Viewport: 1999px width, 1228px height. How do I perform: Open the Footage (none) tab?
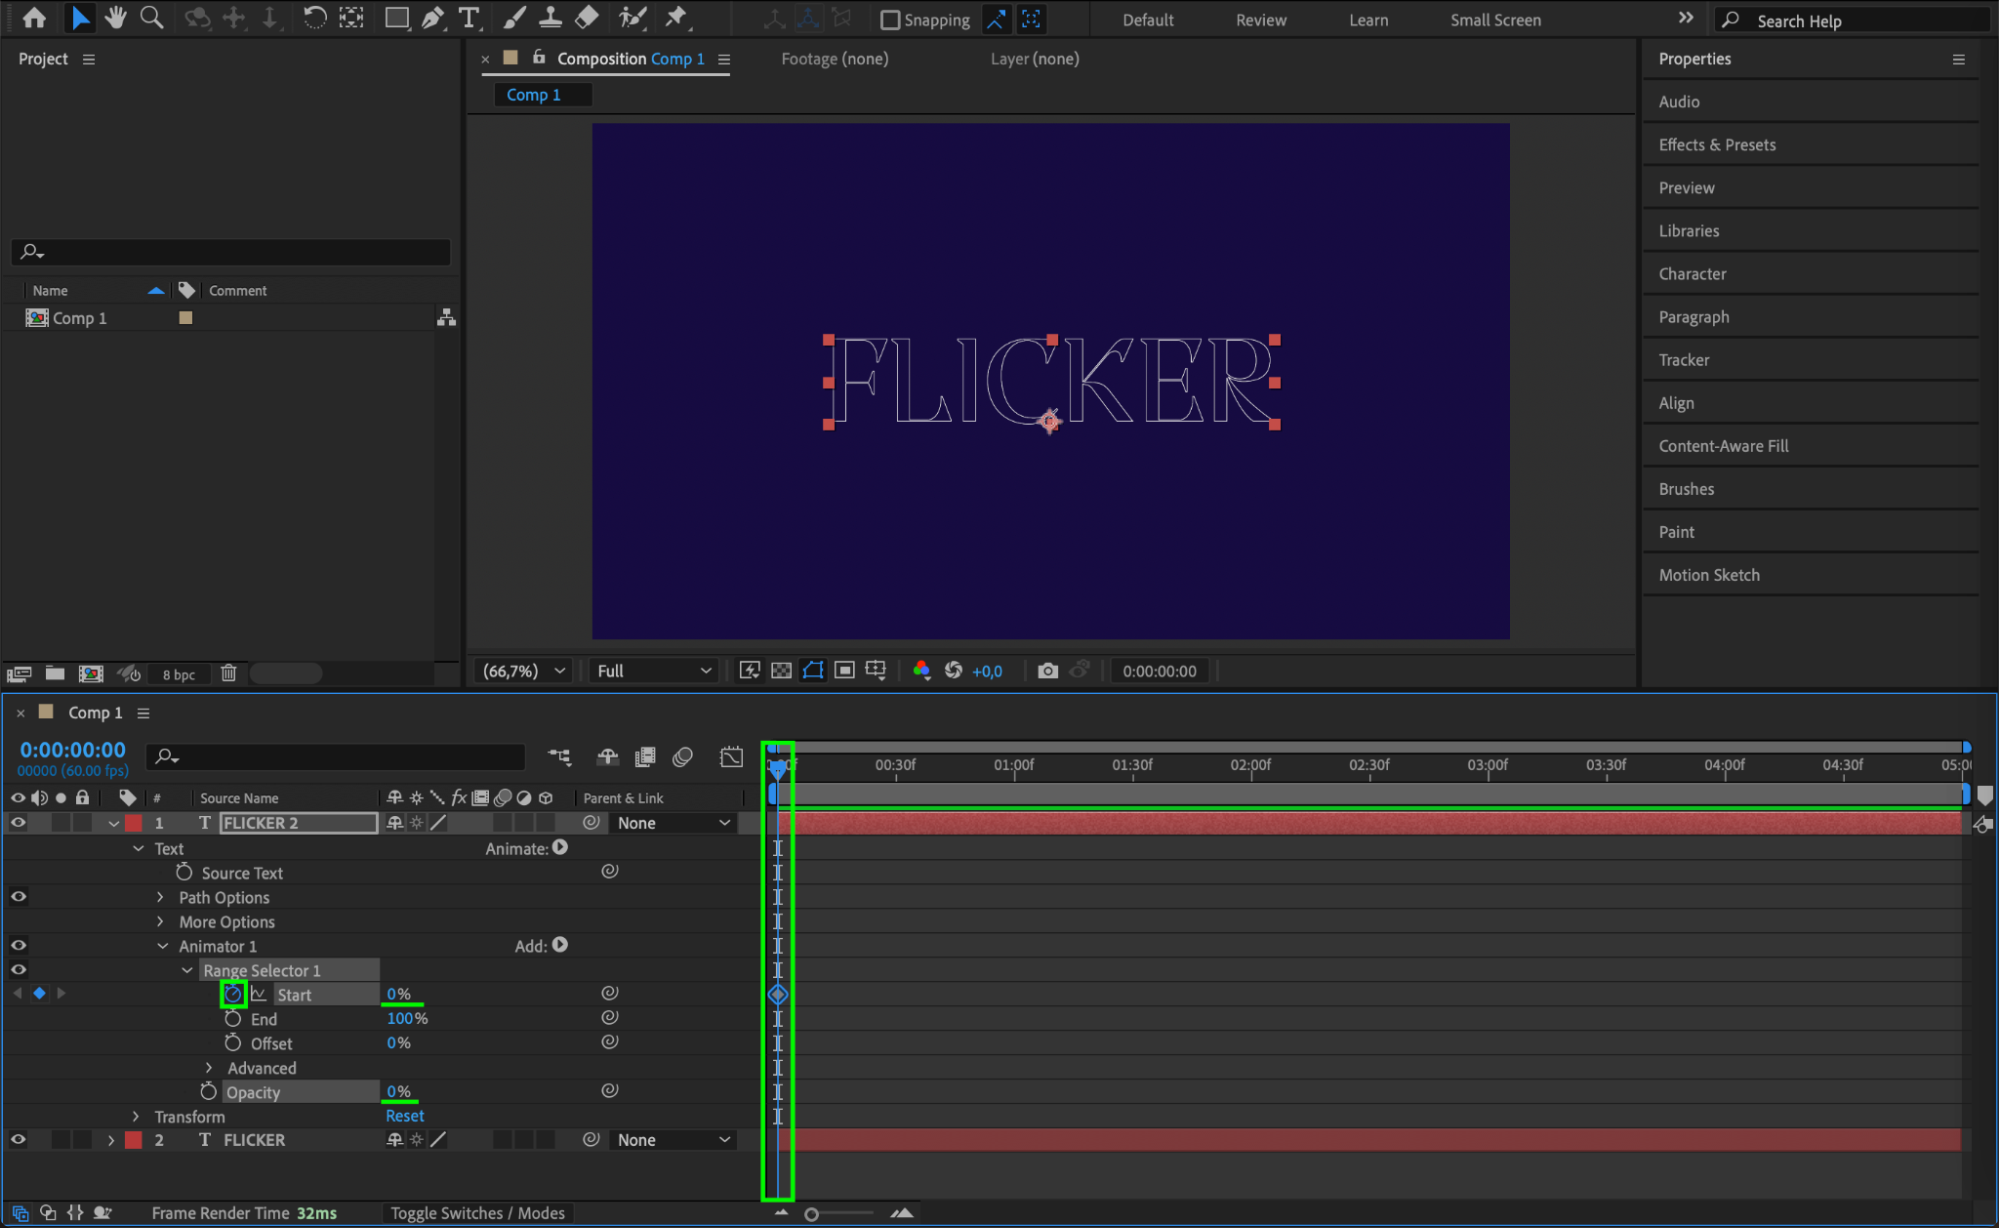coord(834,59)
